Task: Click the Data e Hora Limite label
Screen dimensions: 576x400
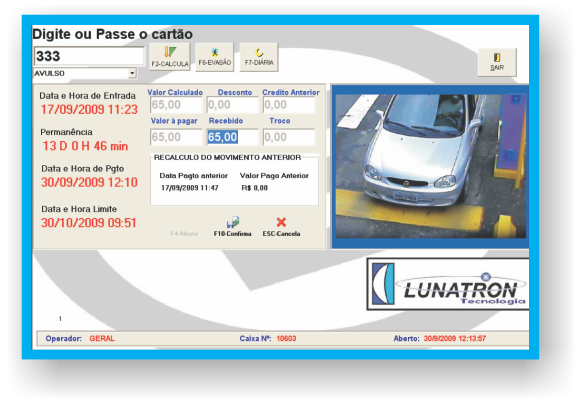Action: [x=79, y=209]
